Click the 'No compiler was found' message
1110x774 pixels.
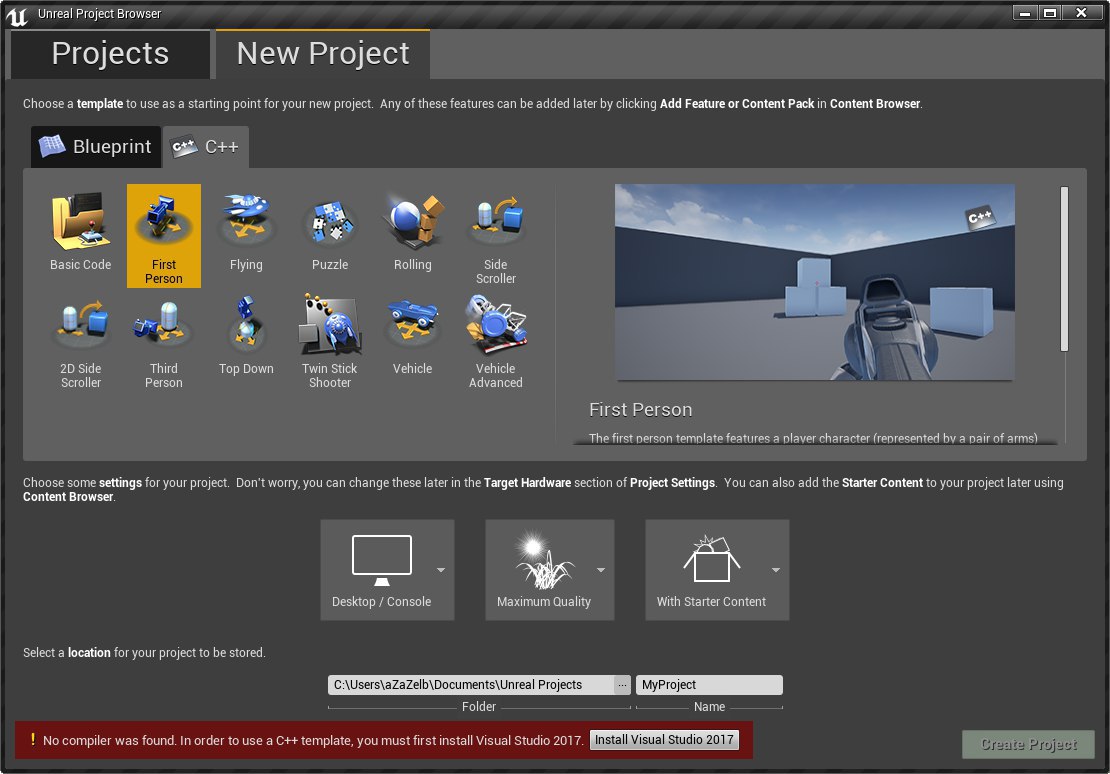point(313,740)
